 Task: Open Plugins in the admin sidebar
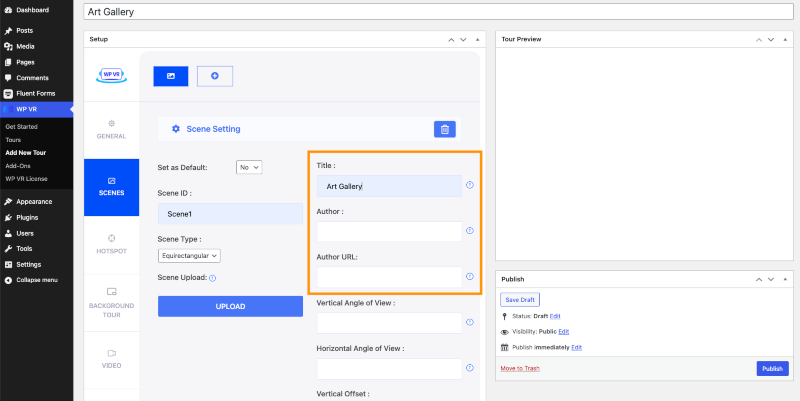pos(27,216)
